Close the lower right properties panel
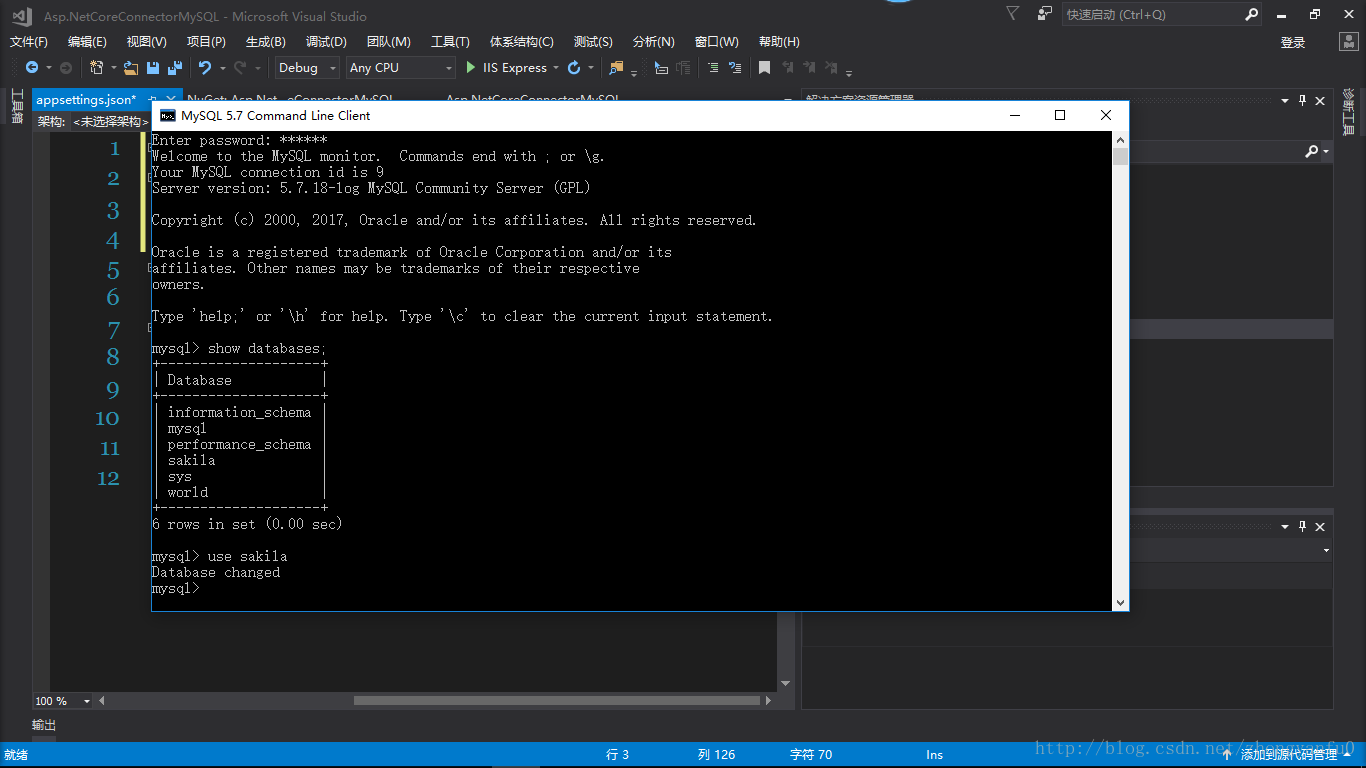The width and height of the screenshot is (1366, 768). (x=1320, y=526)
